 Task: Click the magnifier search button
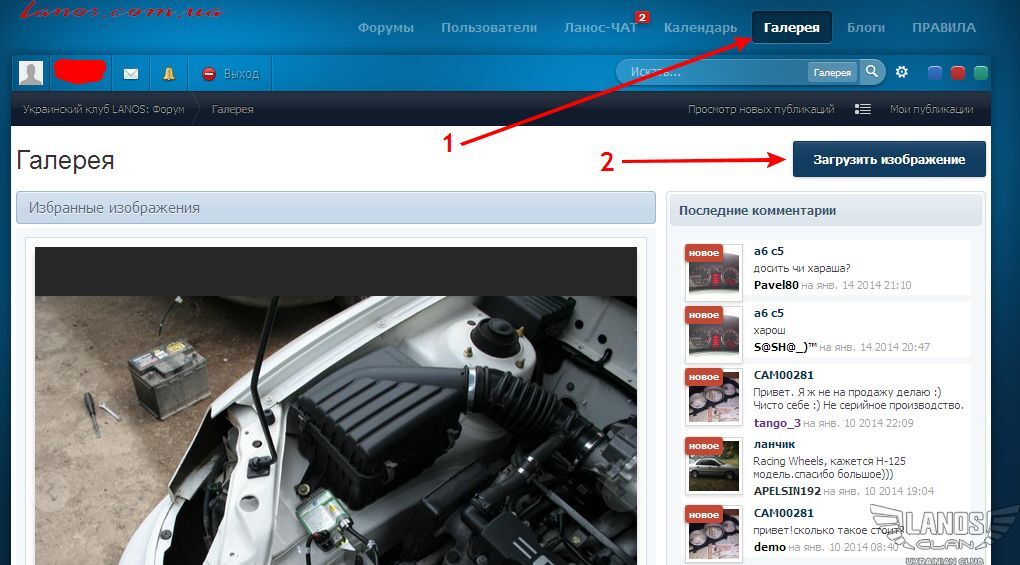[x=872, y=72]
